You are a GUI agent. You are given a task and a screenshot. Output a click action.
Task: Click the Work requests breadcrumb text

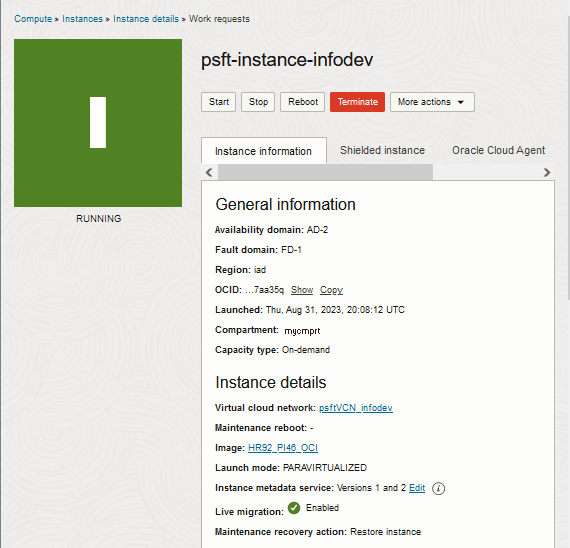(x=219, y=19)
